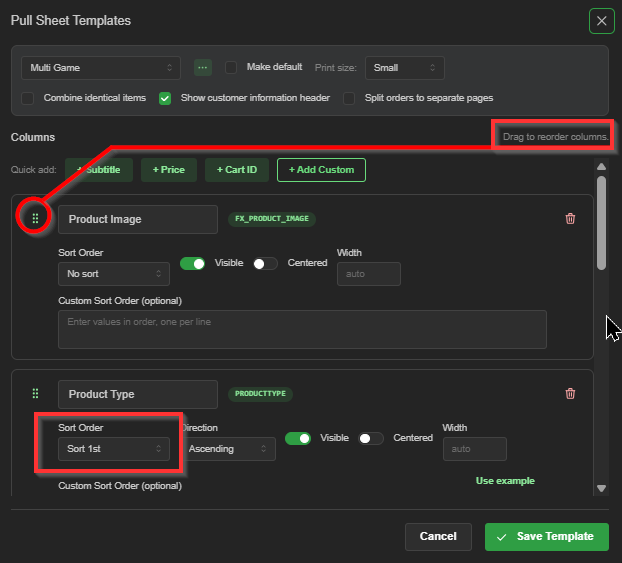Toggle Centered switch for Product Type
The height and width of the screenshot is (563, 622).
[371, 438]
